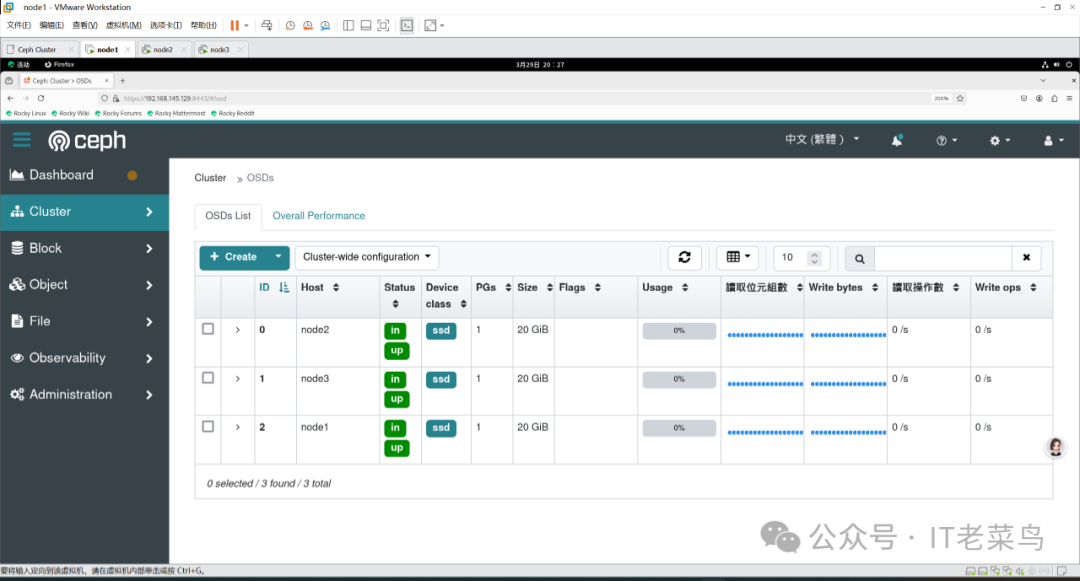
Task: Select the checkbox for OSD 0 node2
Action: (x=208, y=329)
